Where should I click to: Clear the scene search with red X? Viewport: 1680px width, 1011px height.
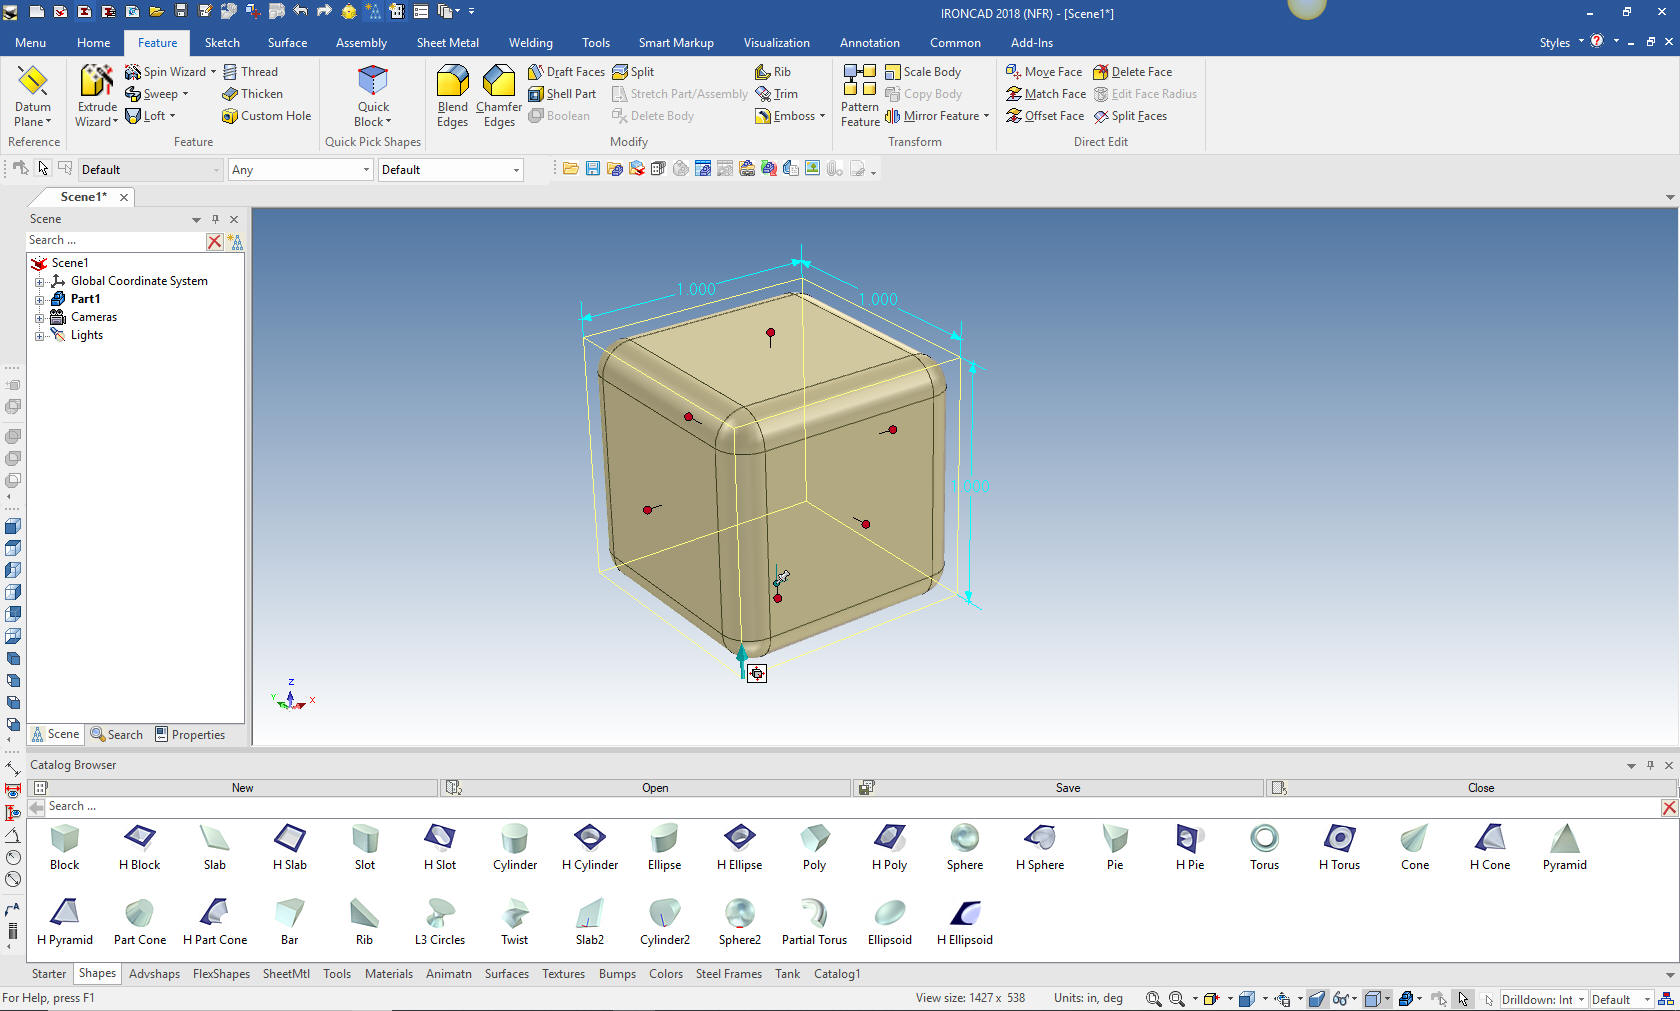(x=214, y=241)
